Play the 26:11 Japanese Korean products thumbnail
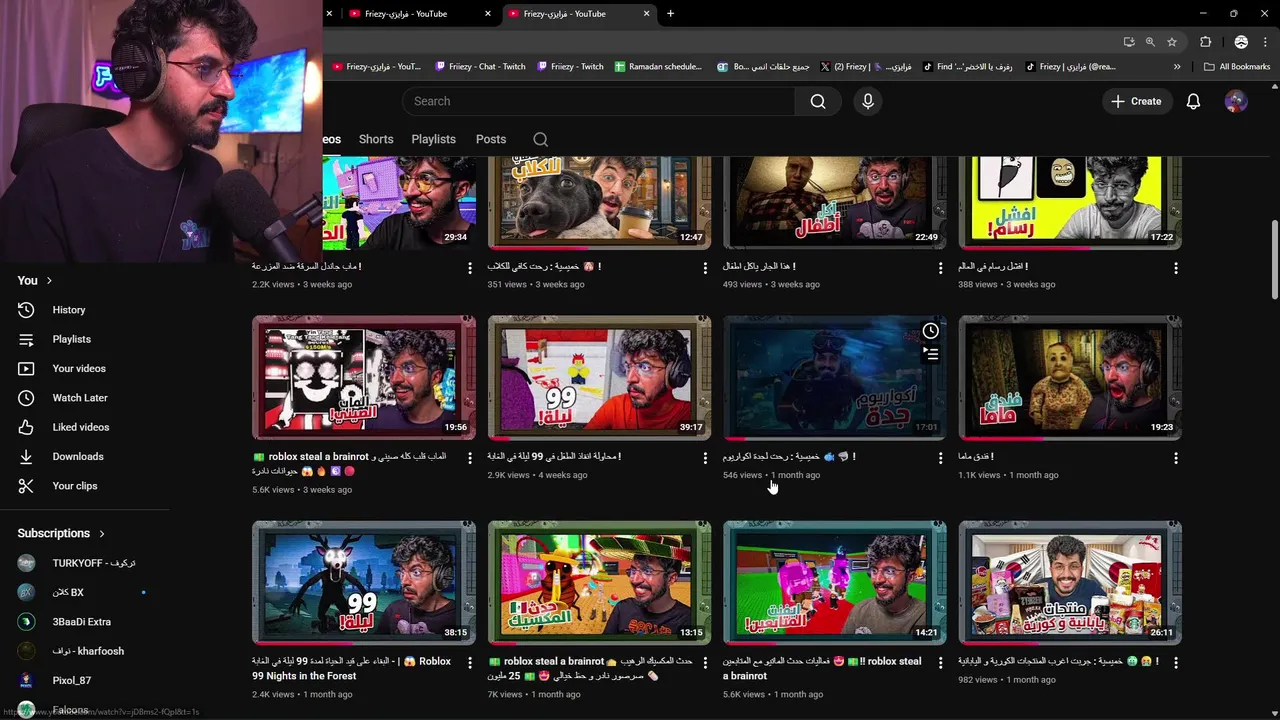 [1070, 582]
